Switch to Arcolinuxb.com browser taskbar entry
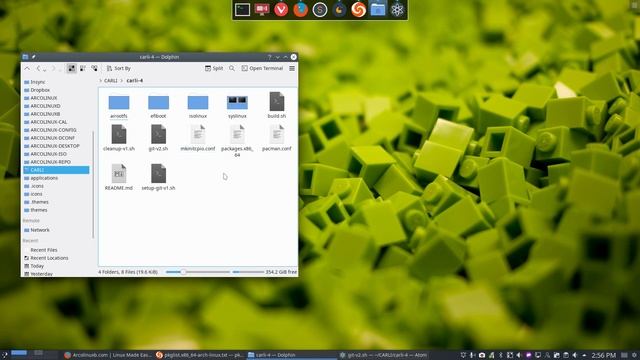Image resolution: width=640 pixels, height=360 pixels. [108, 355]
